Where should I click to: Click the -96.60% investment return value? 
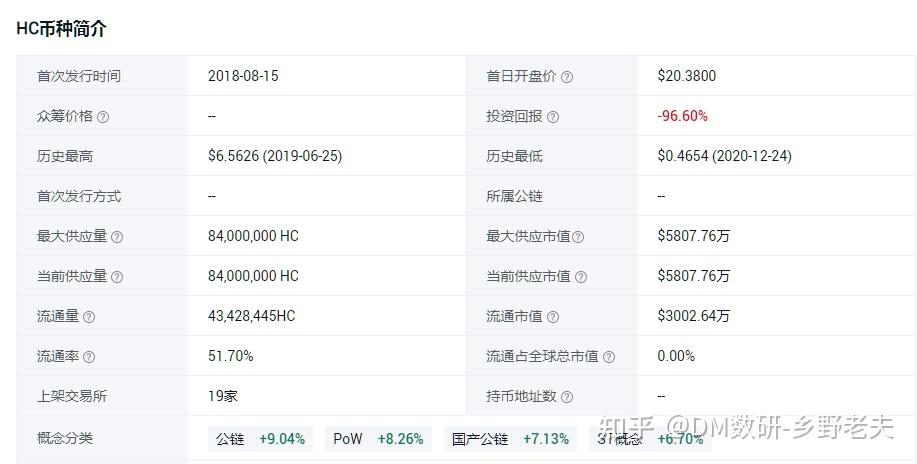click(682, 116)
